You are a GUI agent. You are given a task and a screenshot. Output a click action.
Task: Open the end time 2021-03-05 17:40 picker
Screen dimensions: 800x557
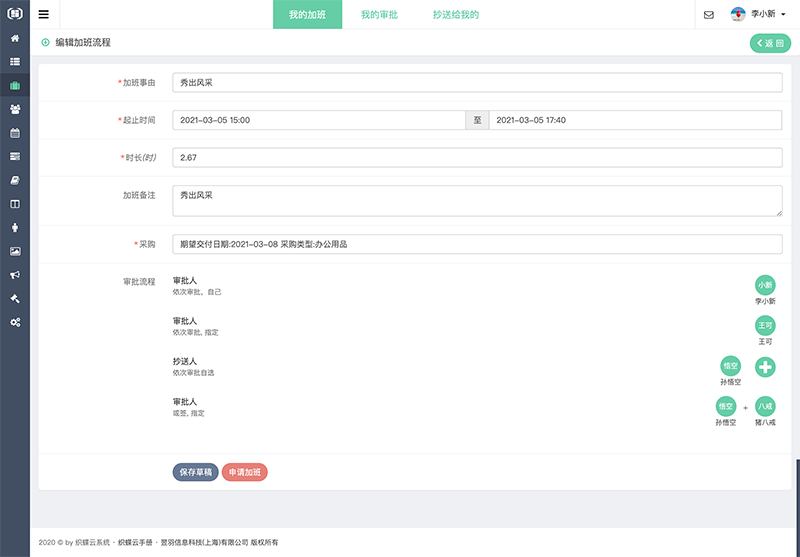pos(635,120)
